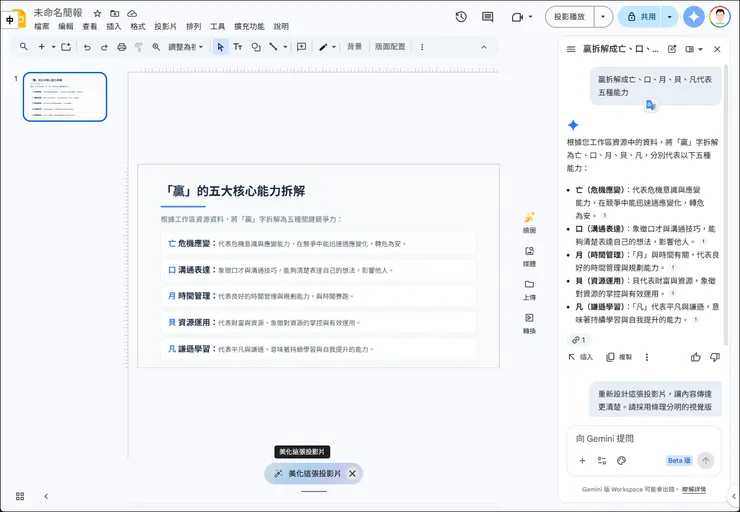This screenshot has width=740, height=512.
Task: Print the presentation
Action: pos(122,47)
